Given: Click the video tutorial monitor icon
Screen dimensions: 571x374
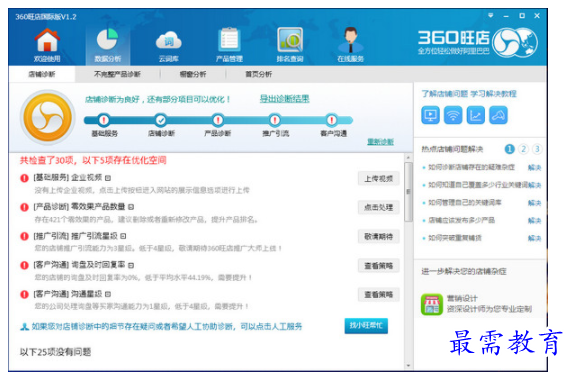Looking at the screenshot, I should (x=430, y=115).
